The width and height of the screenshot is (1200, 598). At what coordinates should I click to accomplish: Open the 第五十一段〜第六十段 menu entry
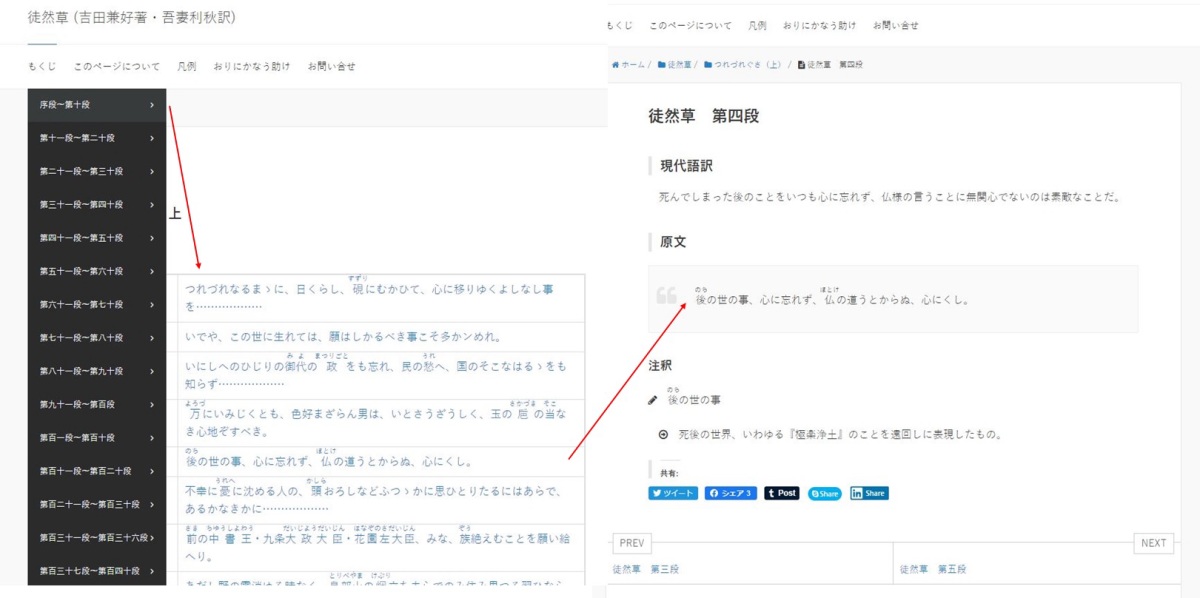[x=97, y=271]
